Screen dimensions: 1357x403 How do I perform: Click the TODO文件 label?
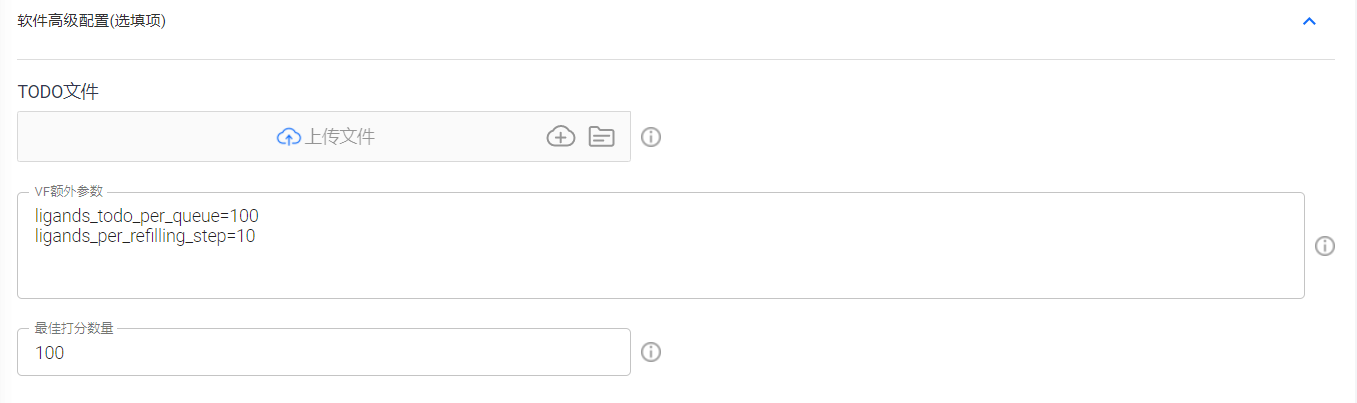58,92
